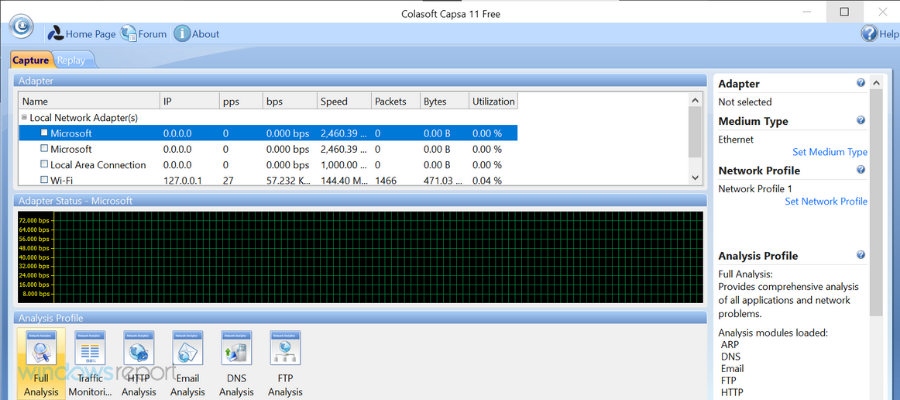Sort adapters by the Bytes column header

[444, 102]
